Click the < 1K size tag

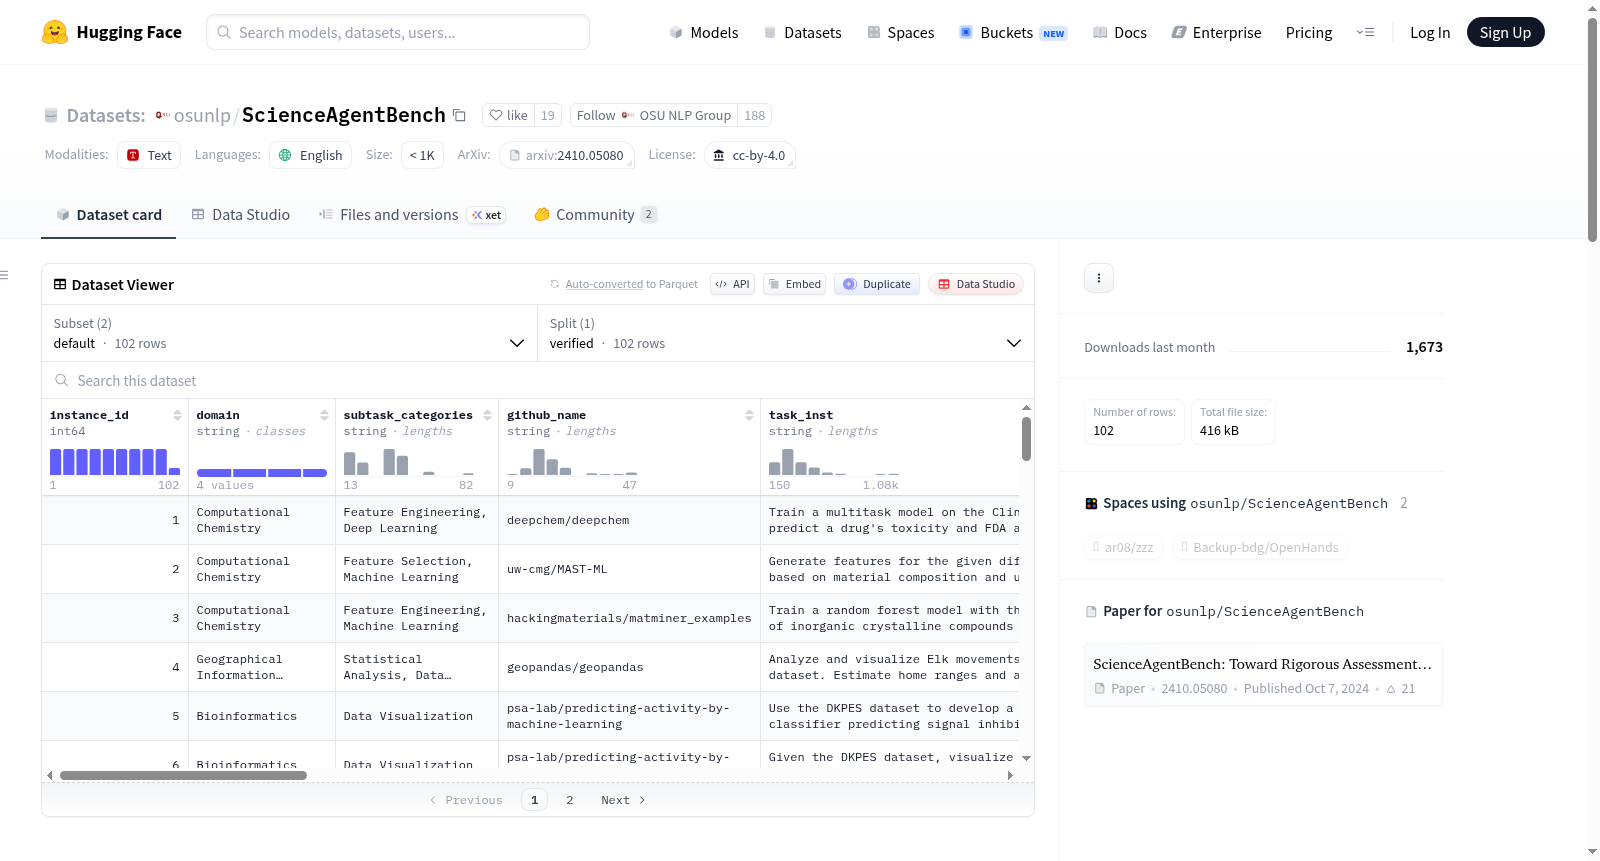point(422,155)
